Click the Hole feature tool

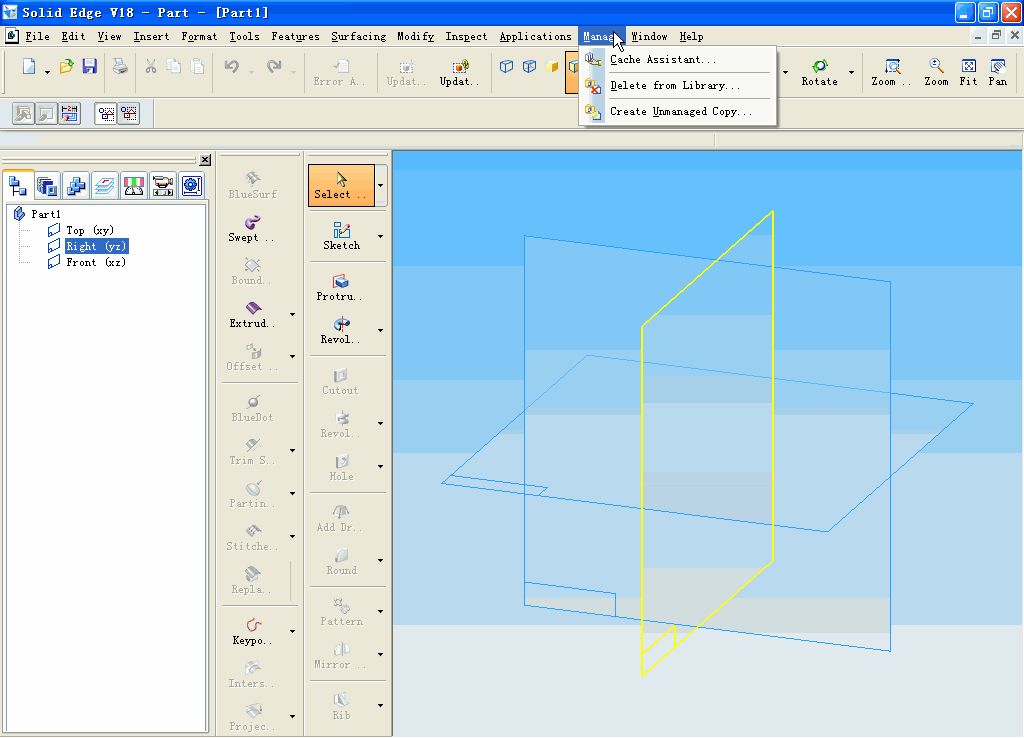pos(342,468)
